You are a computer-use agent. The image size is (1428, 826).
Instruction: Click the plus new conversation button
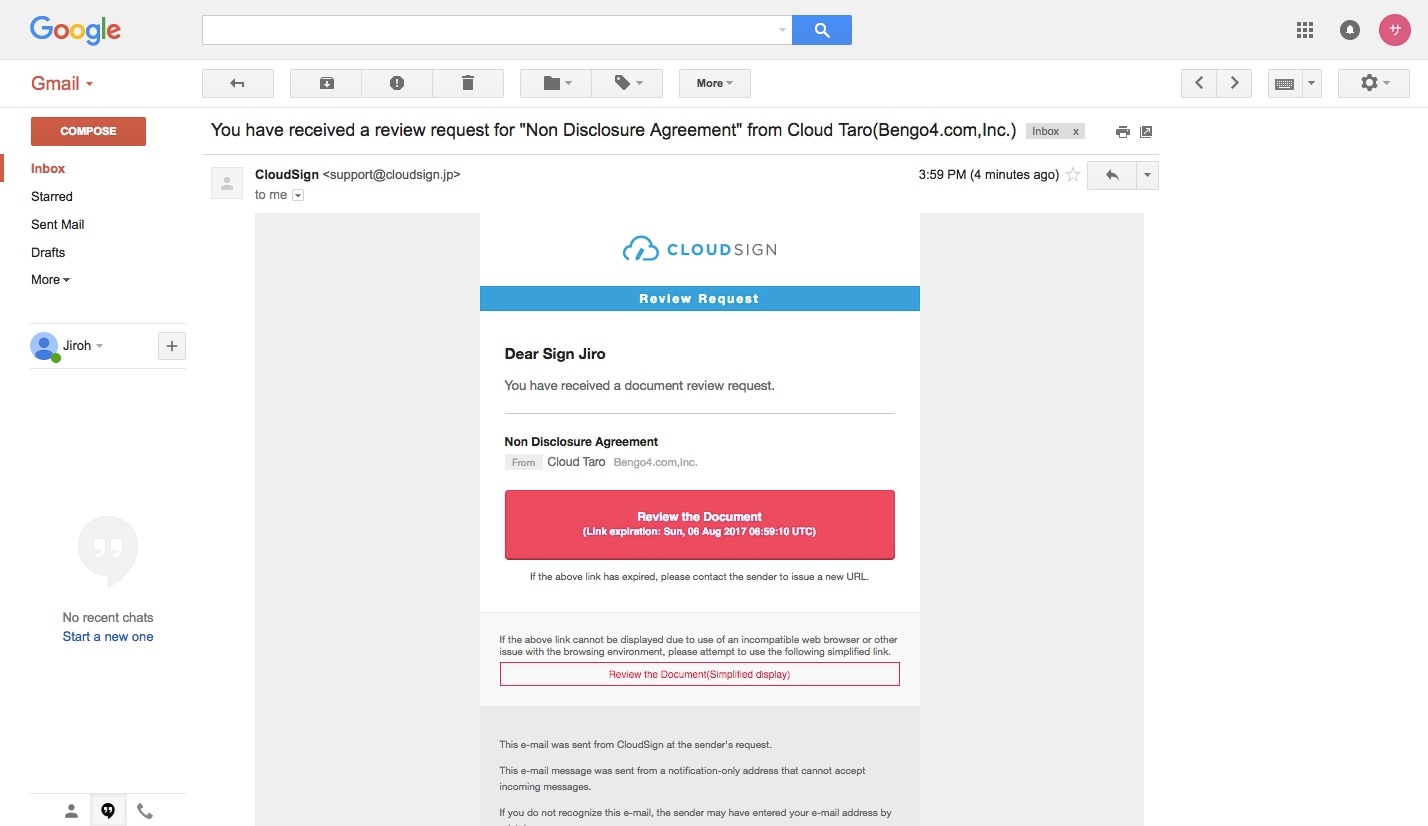coord(172,346)
